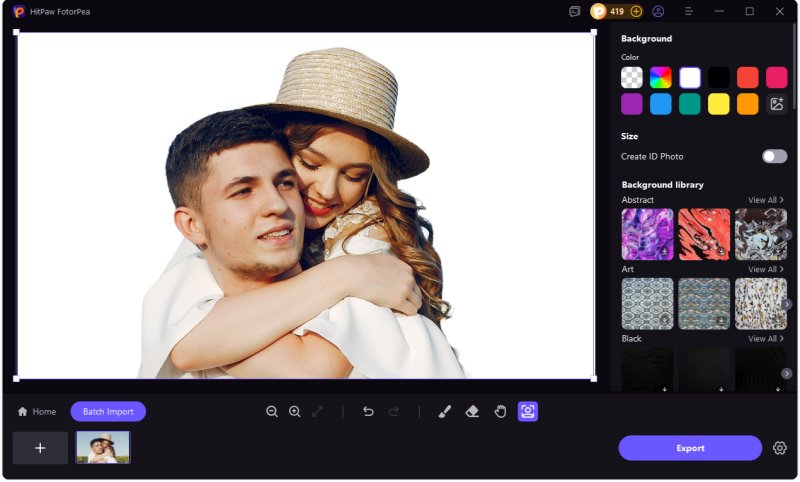Select the red abstract background thumbnail
800x482 pixels.
tap(704, 235)
